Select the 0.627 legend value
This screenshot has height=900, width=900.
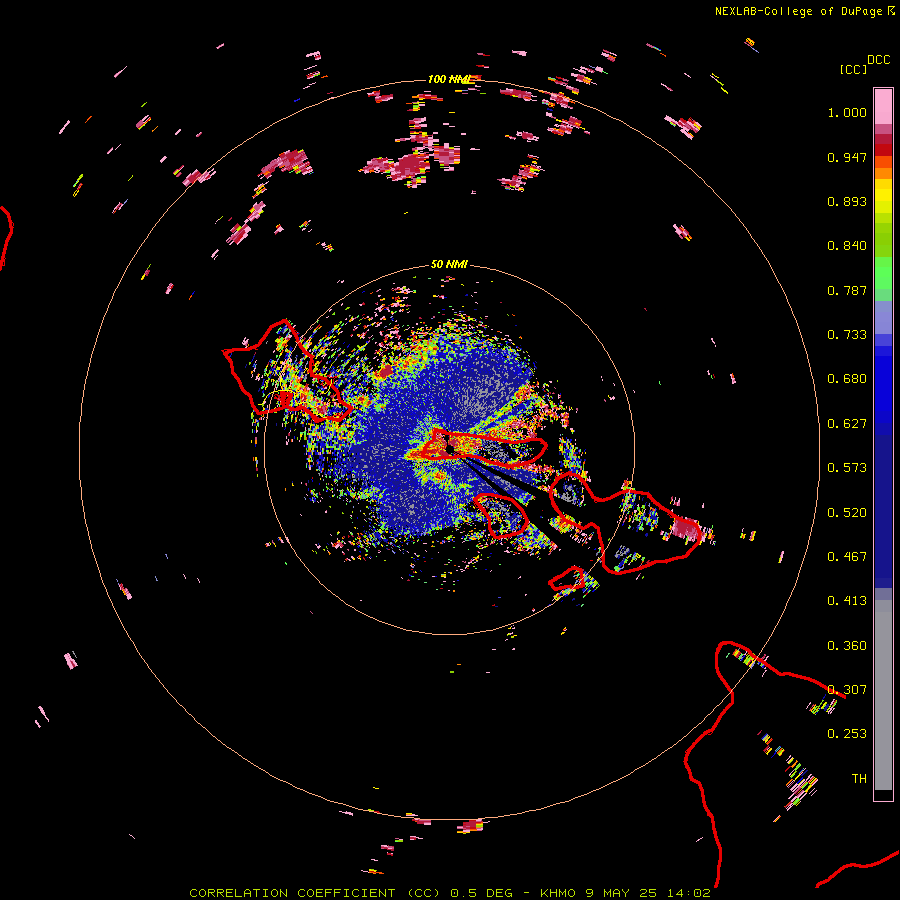(x=847, y=424)
